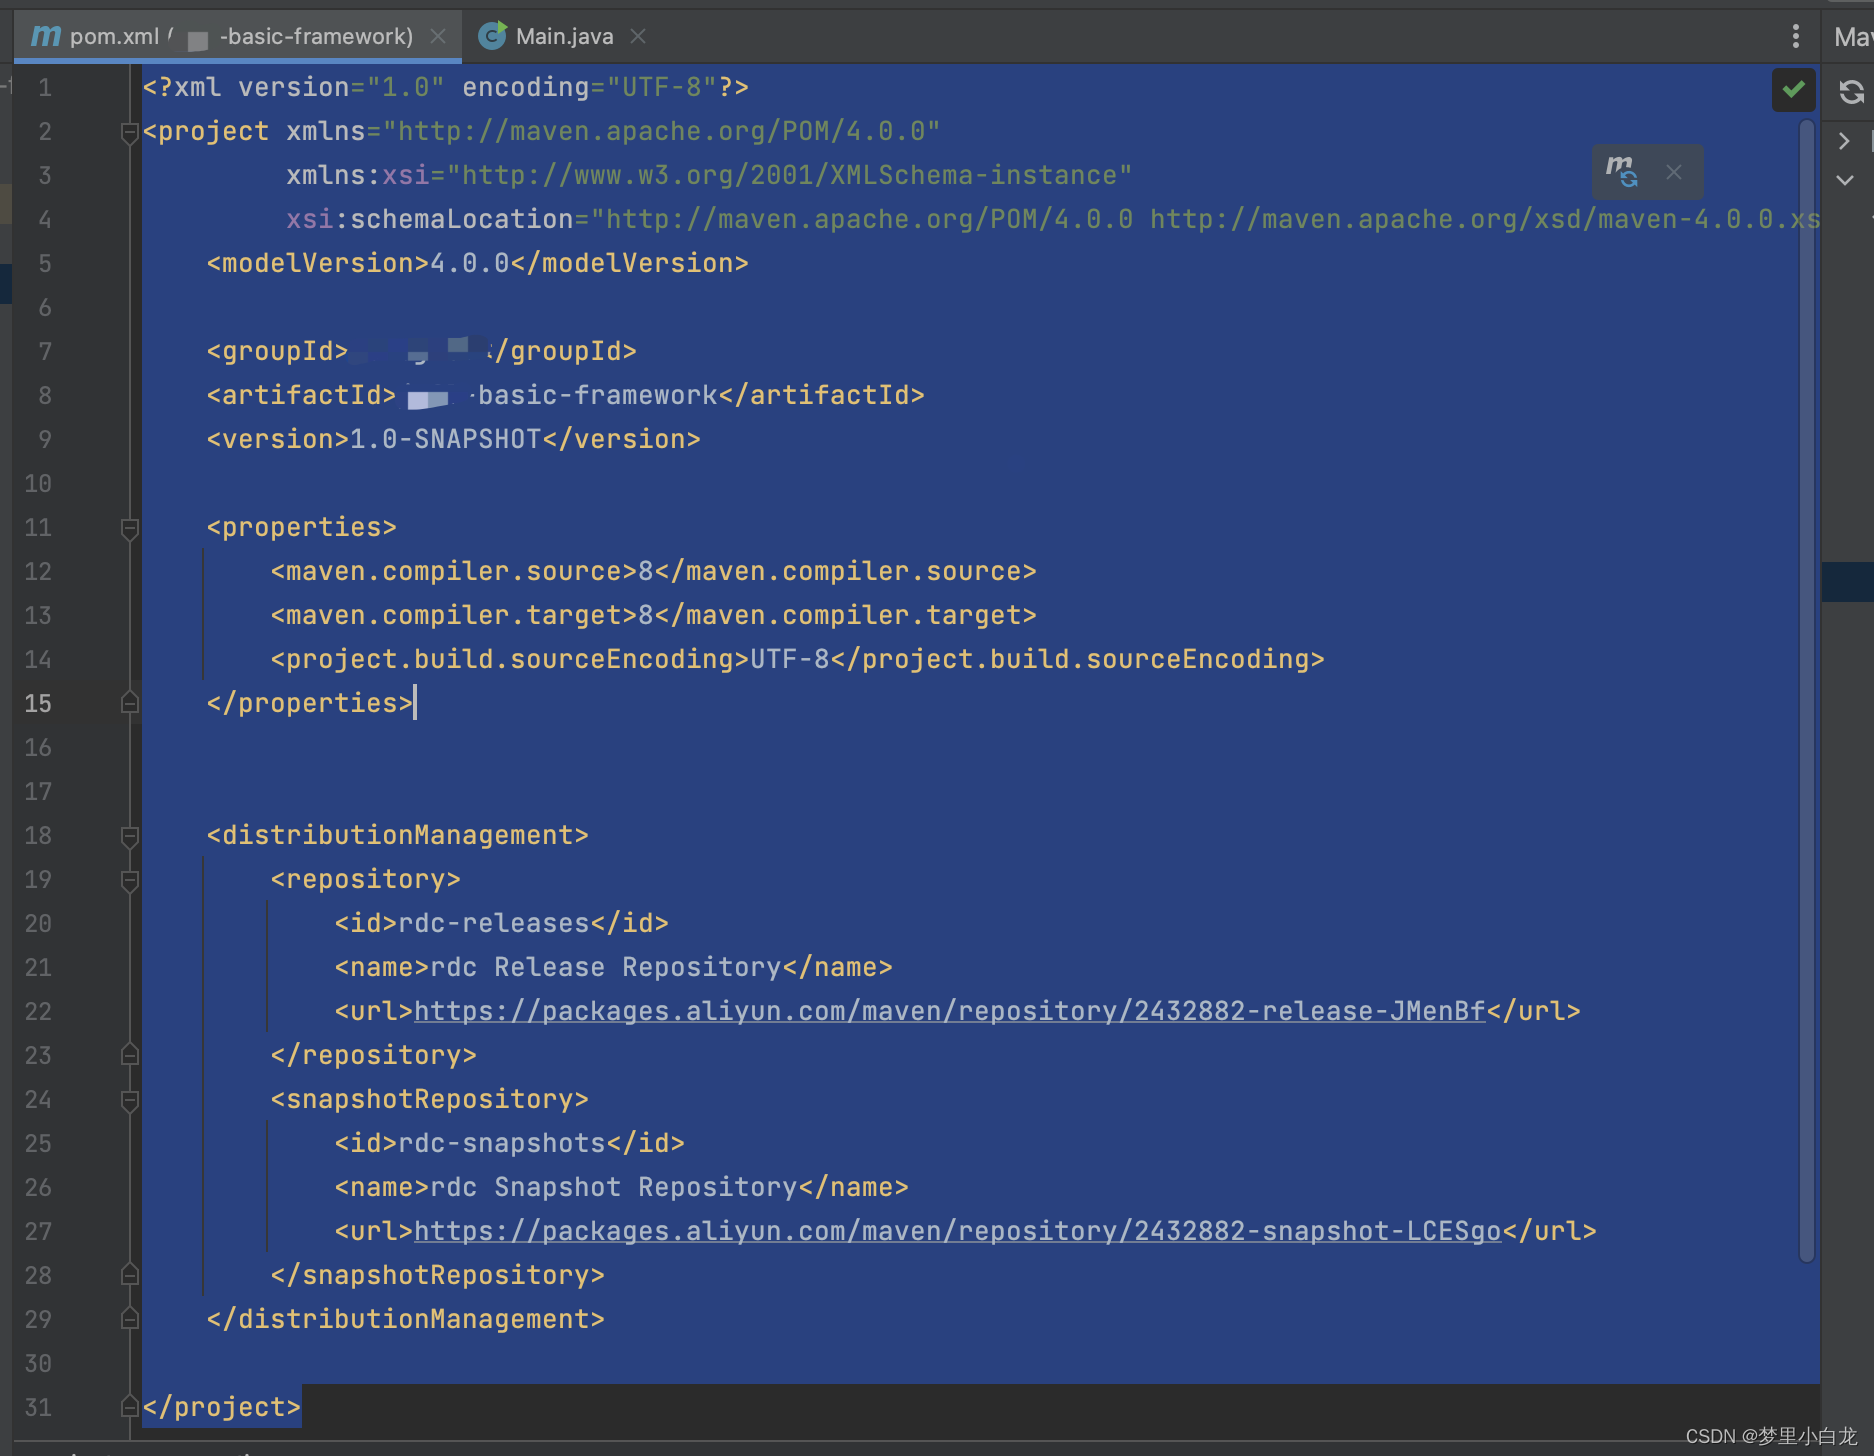The width and height of the screenshot is (1874, 1456).
Task: Click the project.build.sourceEncoding UTF-8 line
Action: click(797, 659)
